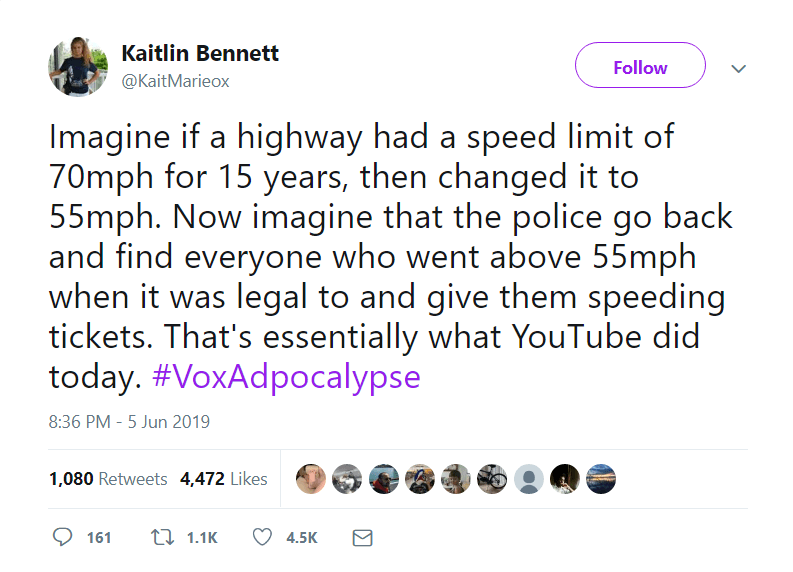The width and height of the screenshot is (793, 572).
Task: Expand the tweet options chevron menu
Action: tap(739, 69)
